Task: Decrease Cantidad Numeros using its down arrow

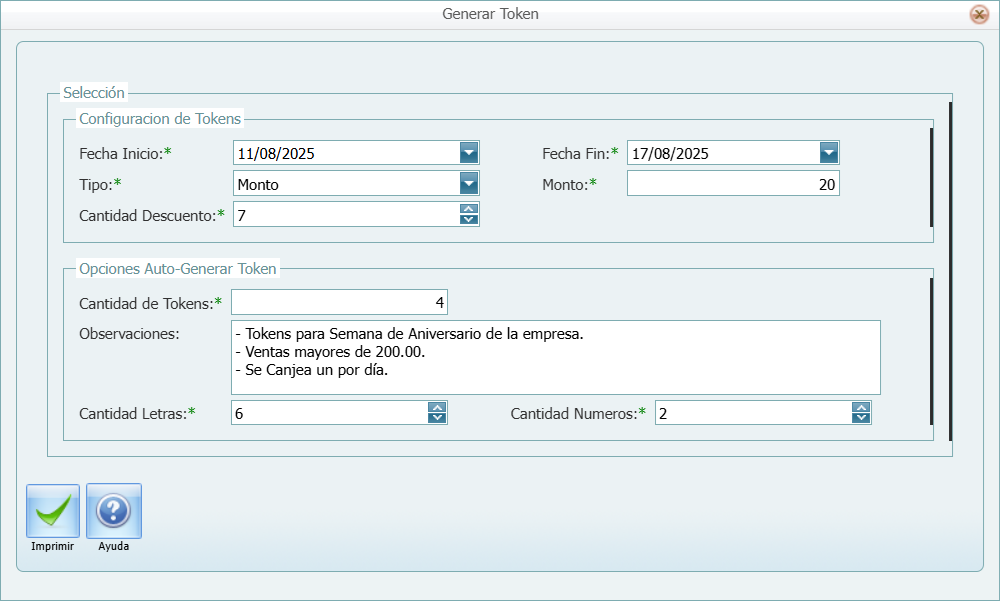Action: coord(861,417)
